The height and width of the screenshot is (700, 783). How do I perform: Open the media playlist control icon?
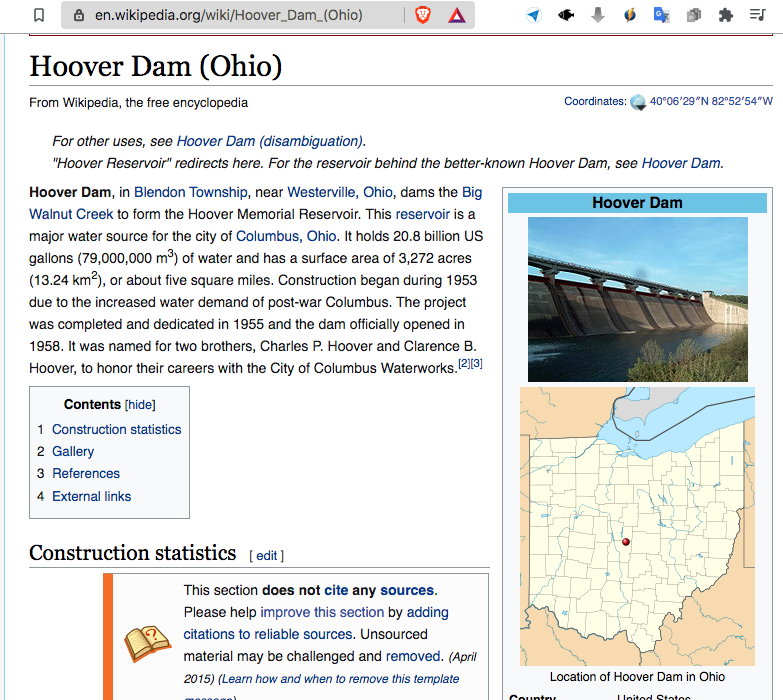pyautogui.click(x=758, y=15)
